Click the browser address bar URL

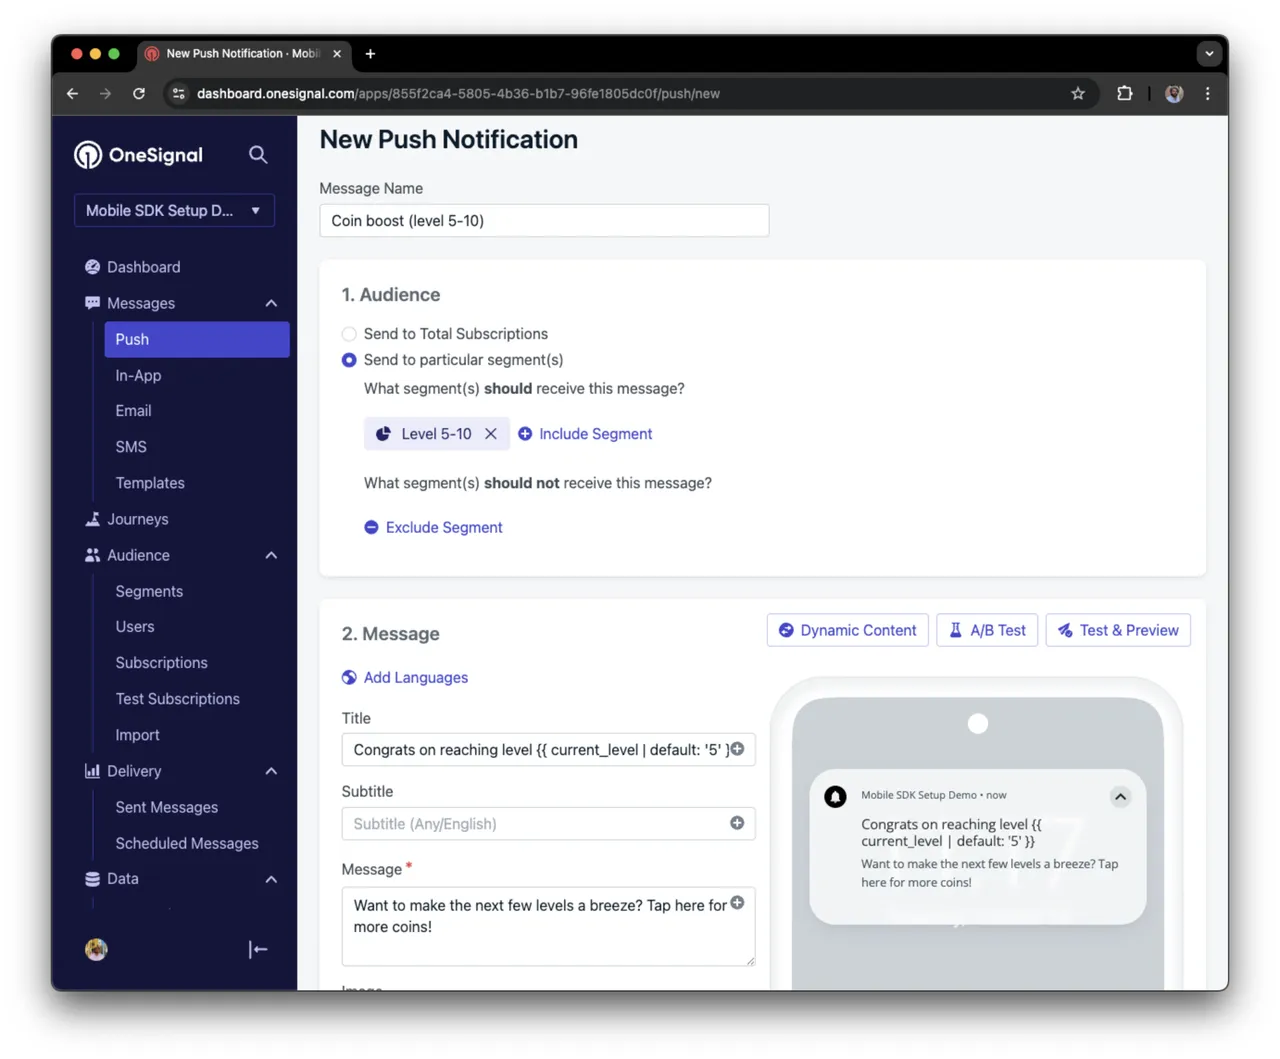(x=458, y=93)
